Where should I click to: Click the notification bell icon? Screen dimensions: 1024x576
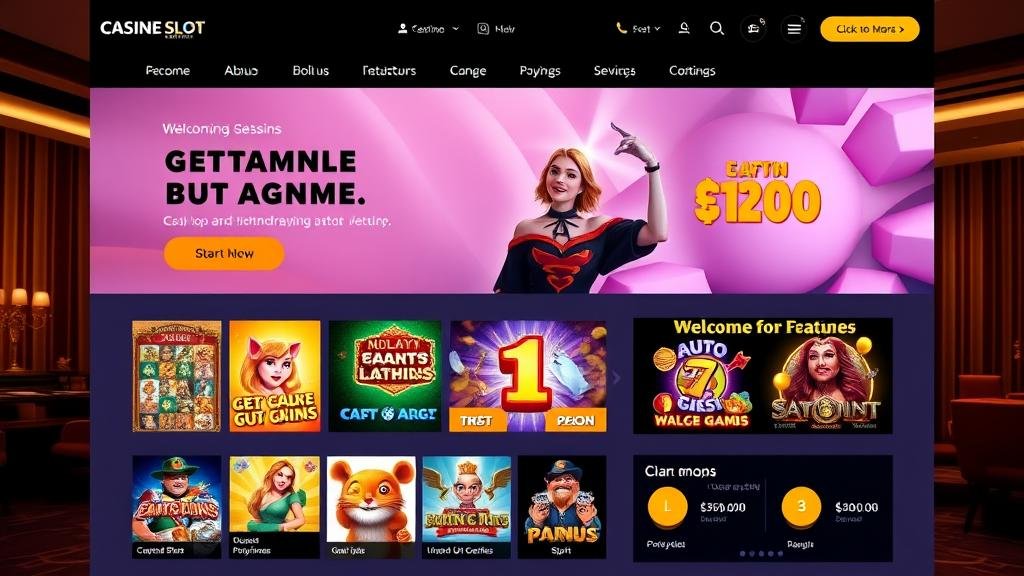(684, 29)
